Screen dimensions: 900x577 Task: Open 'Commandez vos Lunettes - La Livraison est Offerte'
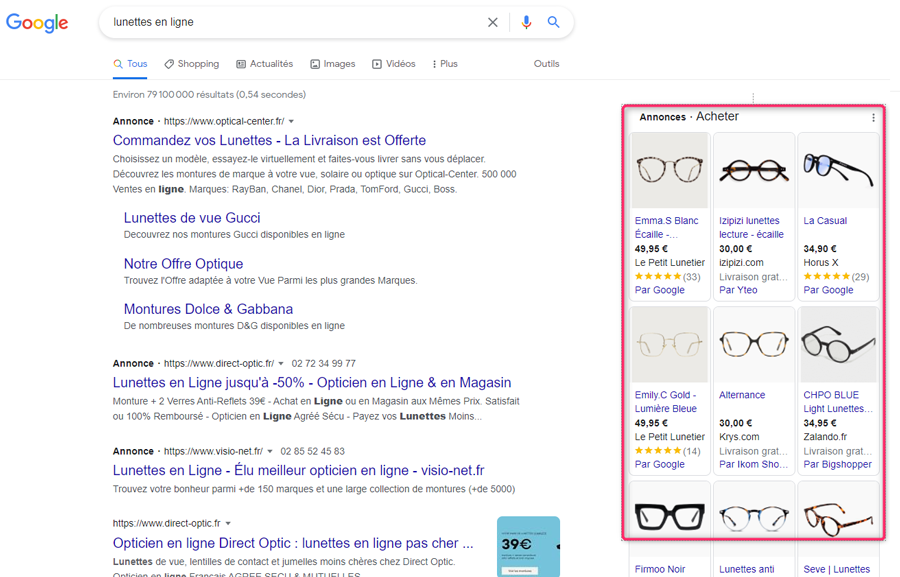[269, 141]
